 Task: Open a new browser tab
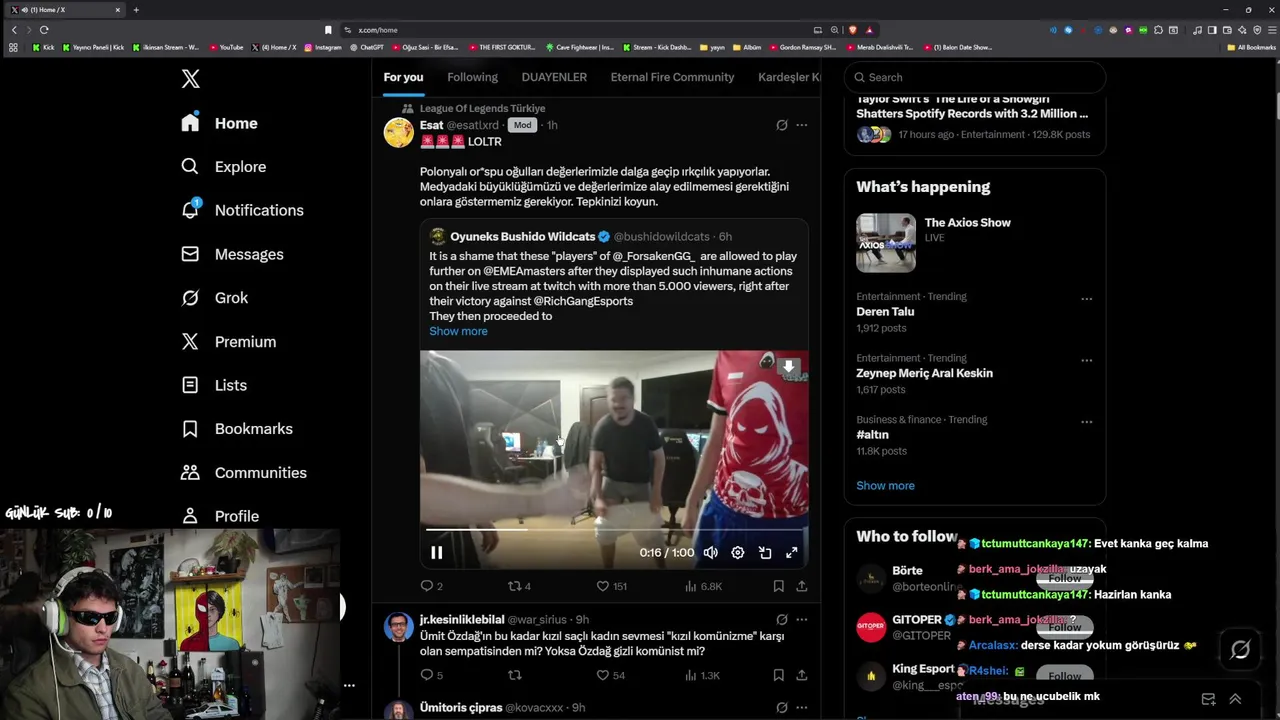point(136,10)
